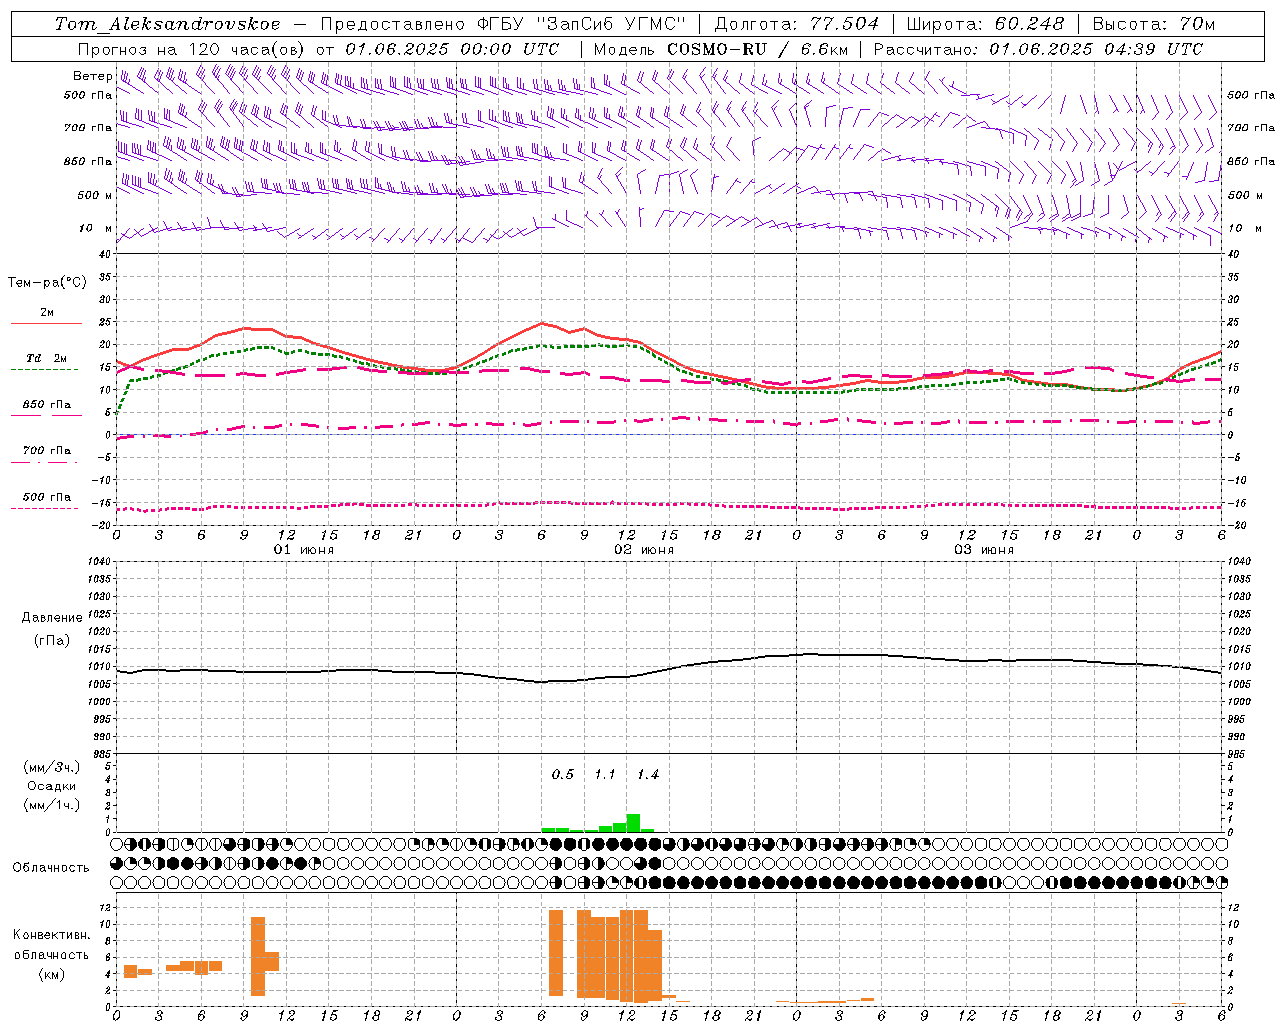1280x1024 pixels.
Task: Click the 'Конвективн.' convective cloud label
Action: coord(52,935)
